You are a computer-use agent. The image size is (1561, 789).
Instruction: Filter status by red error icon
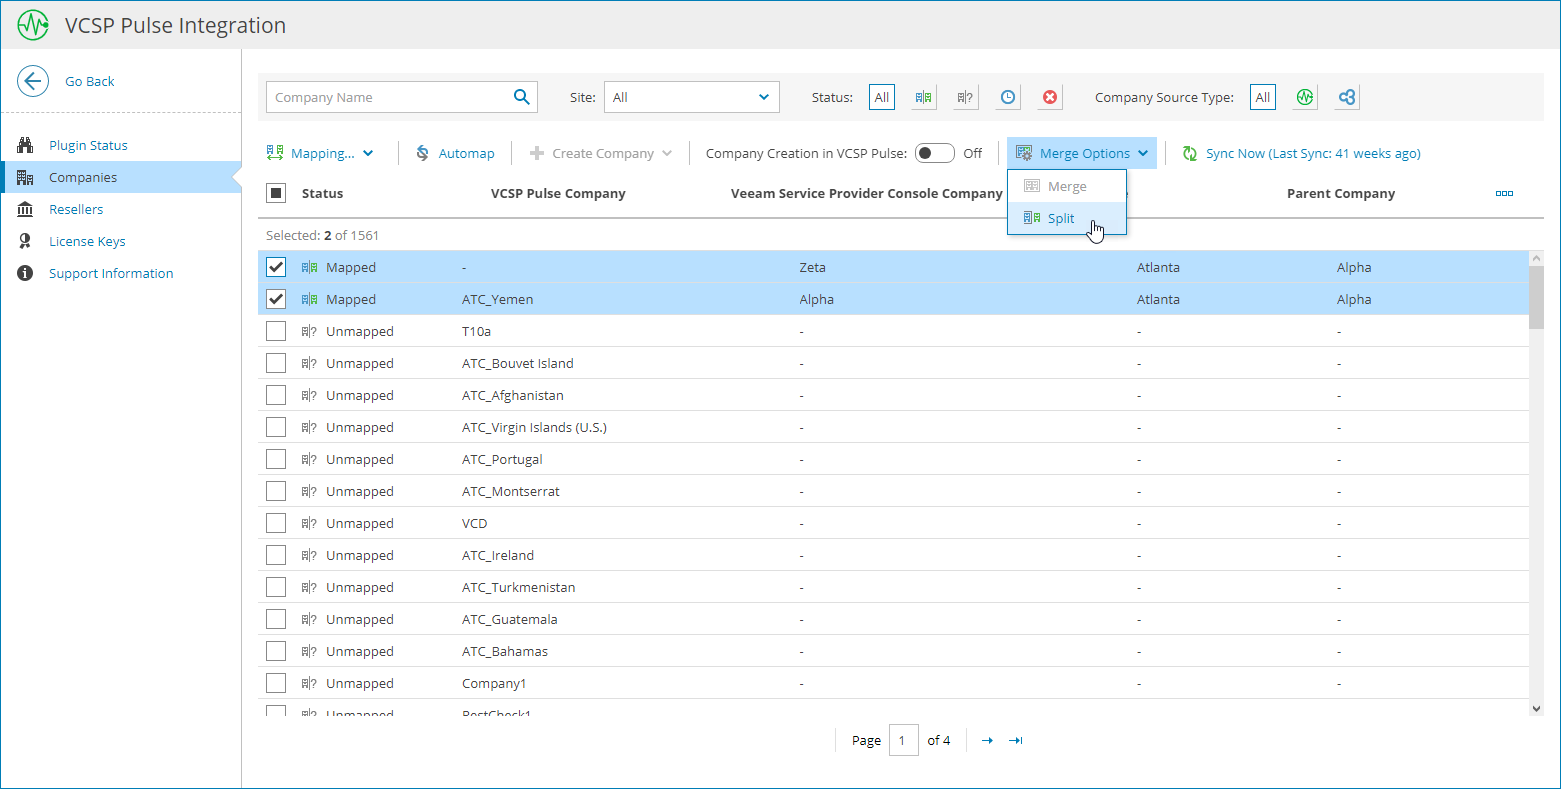click(1050, 97)
